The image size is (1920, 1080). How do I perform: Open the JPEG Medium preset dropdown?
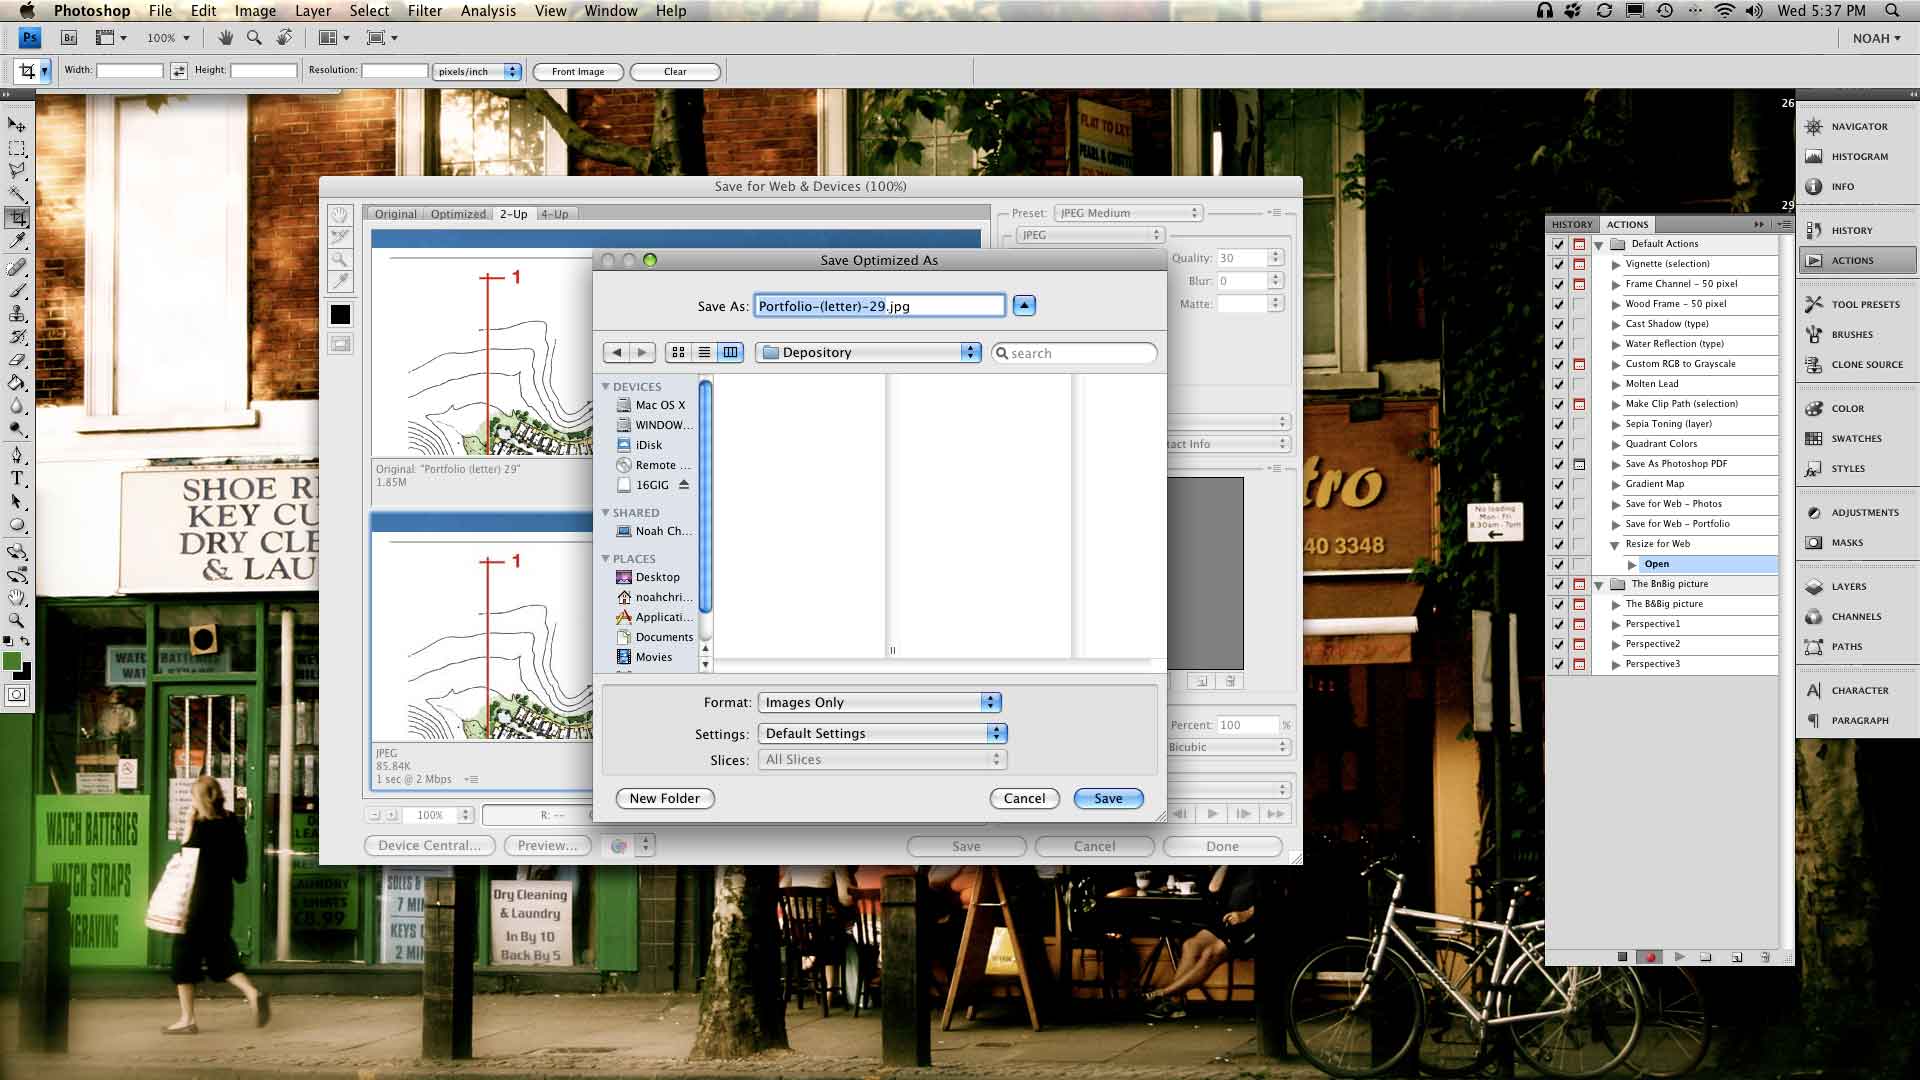(x=1128, y=213)
